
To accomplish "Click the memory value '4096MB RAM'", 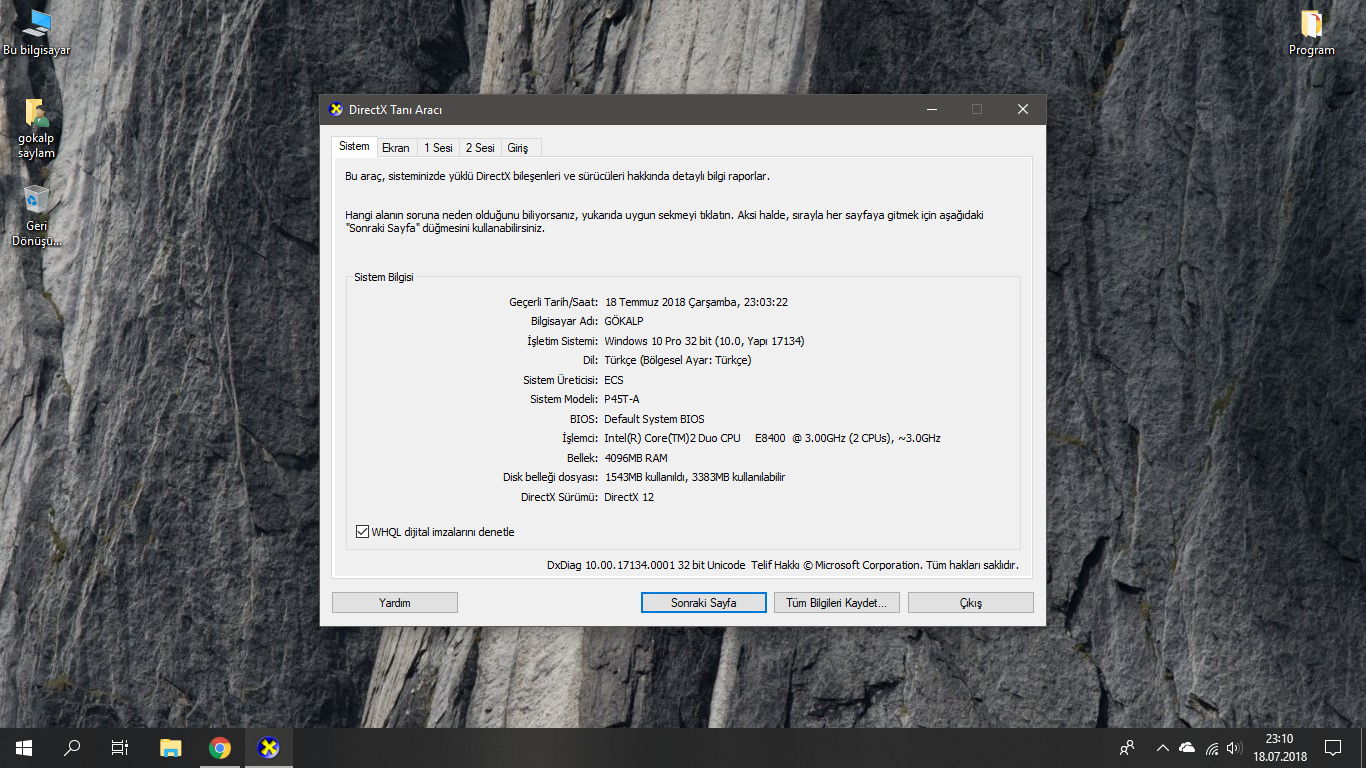I will 636,458.
